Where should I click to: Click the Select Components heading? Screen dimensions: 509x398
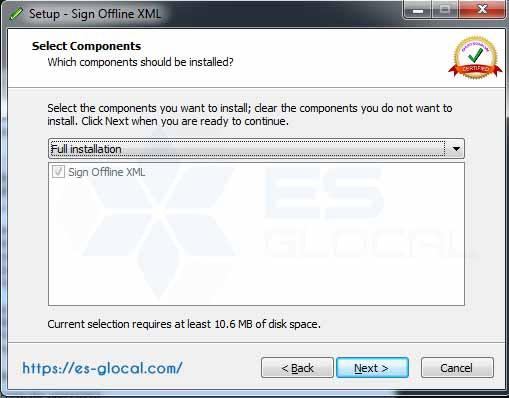tap(86, 46)
